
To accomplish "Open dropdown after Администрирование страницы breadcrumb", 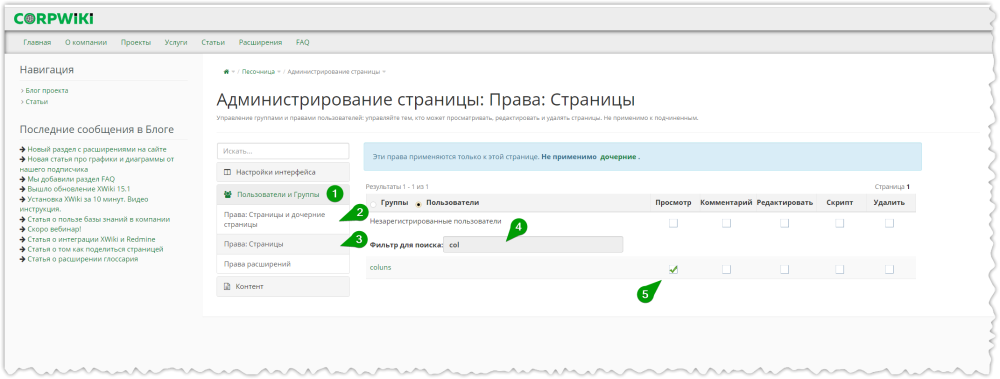I will [384, 71].
